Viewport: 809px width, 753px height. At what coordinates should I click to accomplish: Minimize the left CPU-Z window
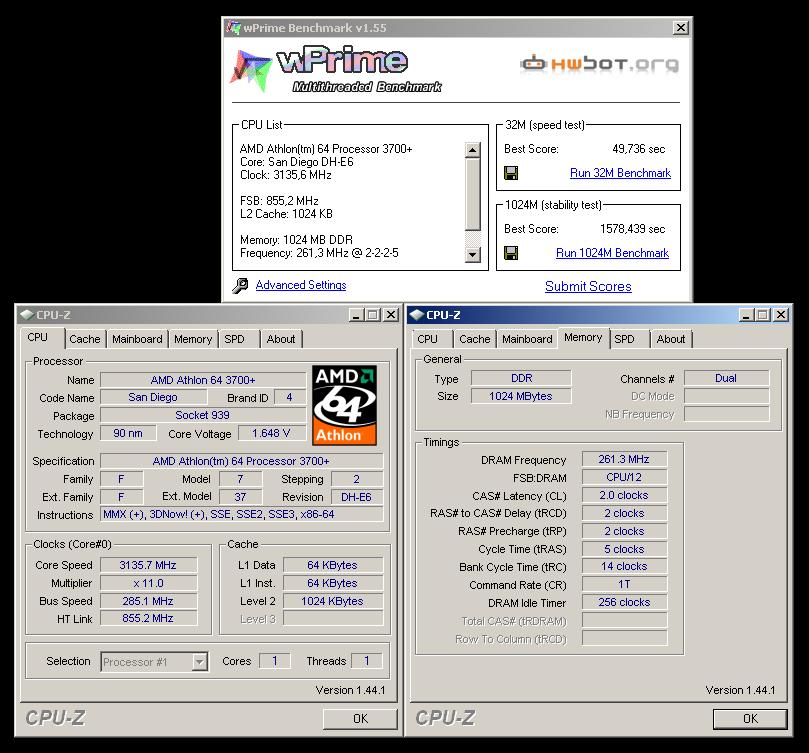click(x=355, y=315)
